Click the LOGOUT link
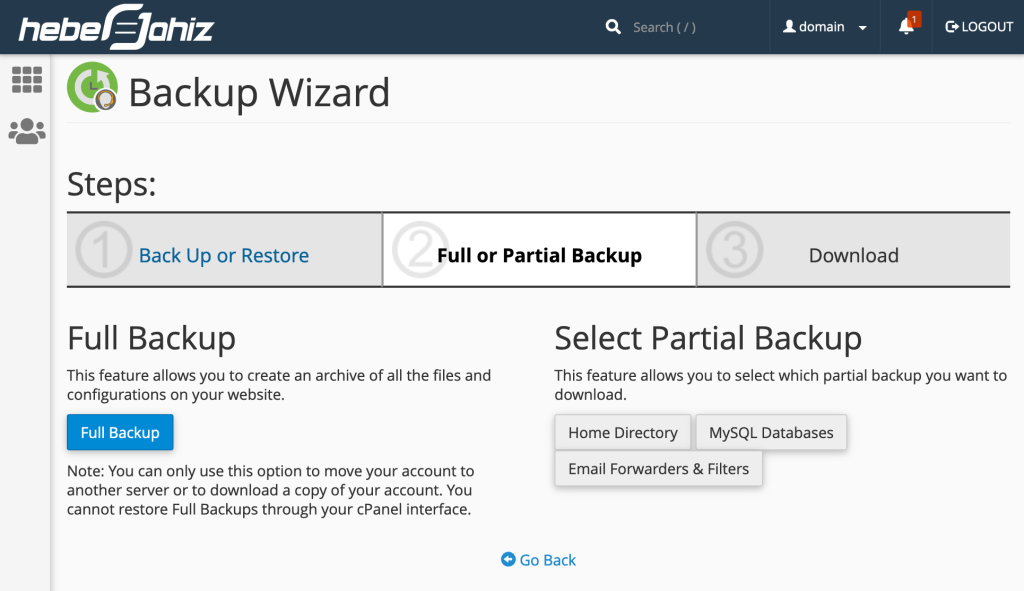This screenshot has width=1024, height=591. pyautogui.click(x=987, y=27)
